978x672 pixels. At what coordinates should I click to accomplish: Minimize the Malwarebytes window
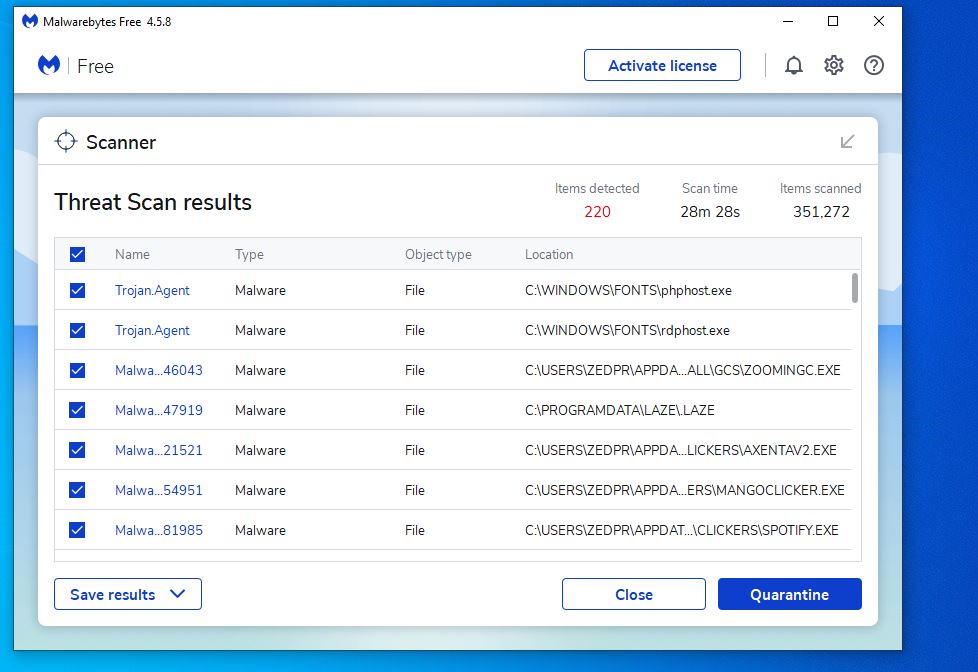pyautogui.click(x=788, y=21)
